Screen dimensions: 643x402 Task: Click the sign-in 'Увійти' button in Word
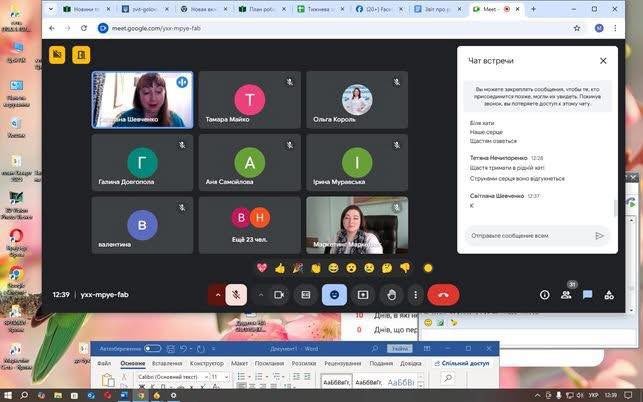(399, 349)
